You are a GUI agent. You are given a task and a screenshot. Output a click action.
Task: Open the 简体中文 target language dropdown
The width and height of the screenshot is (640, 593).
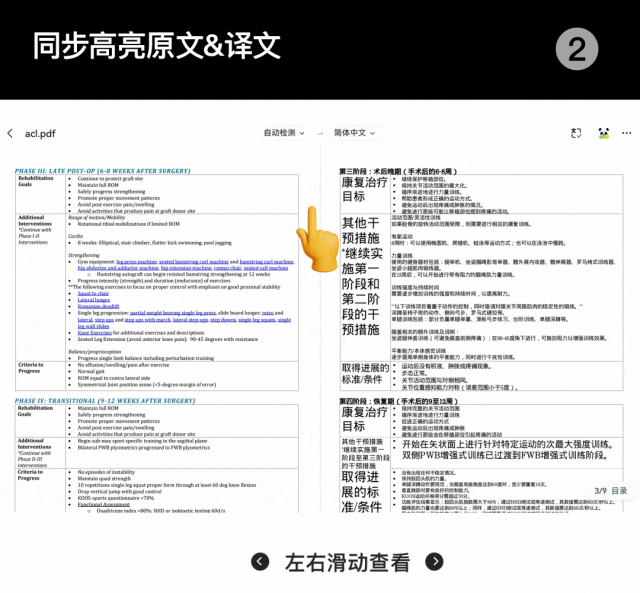tap(354, 133)
